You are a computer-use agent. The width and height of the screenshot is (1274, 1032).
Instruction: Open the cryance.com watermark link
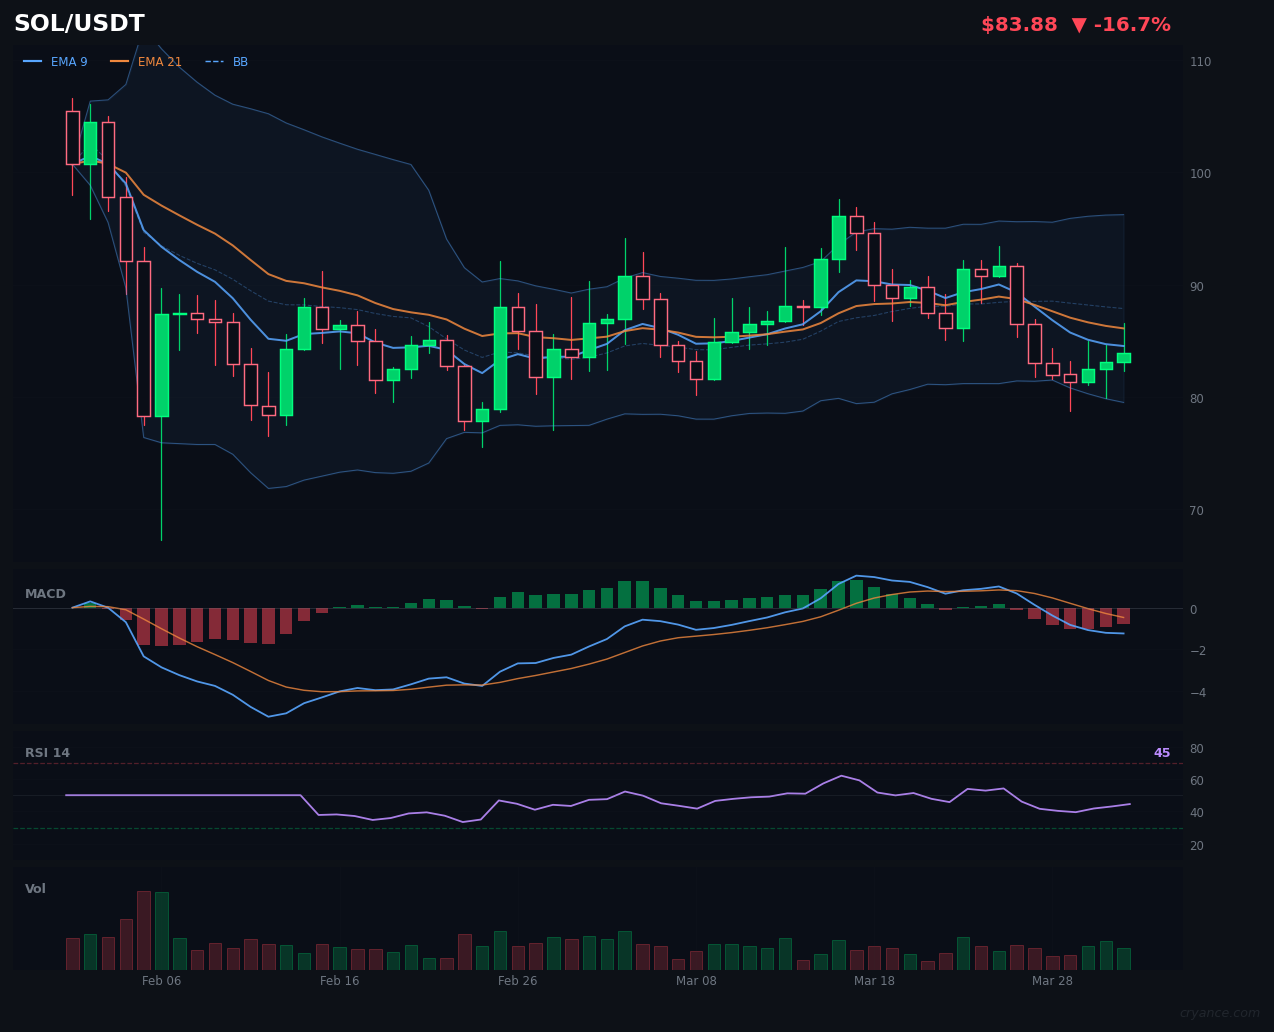(x=1219, y=1013)
